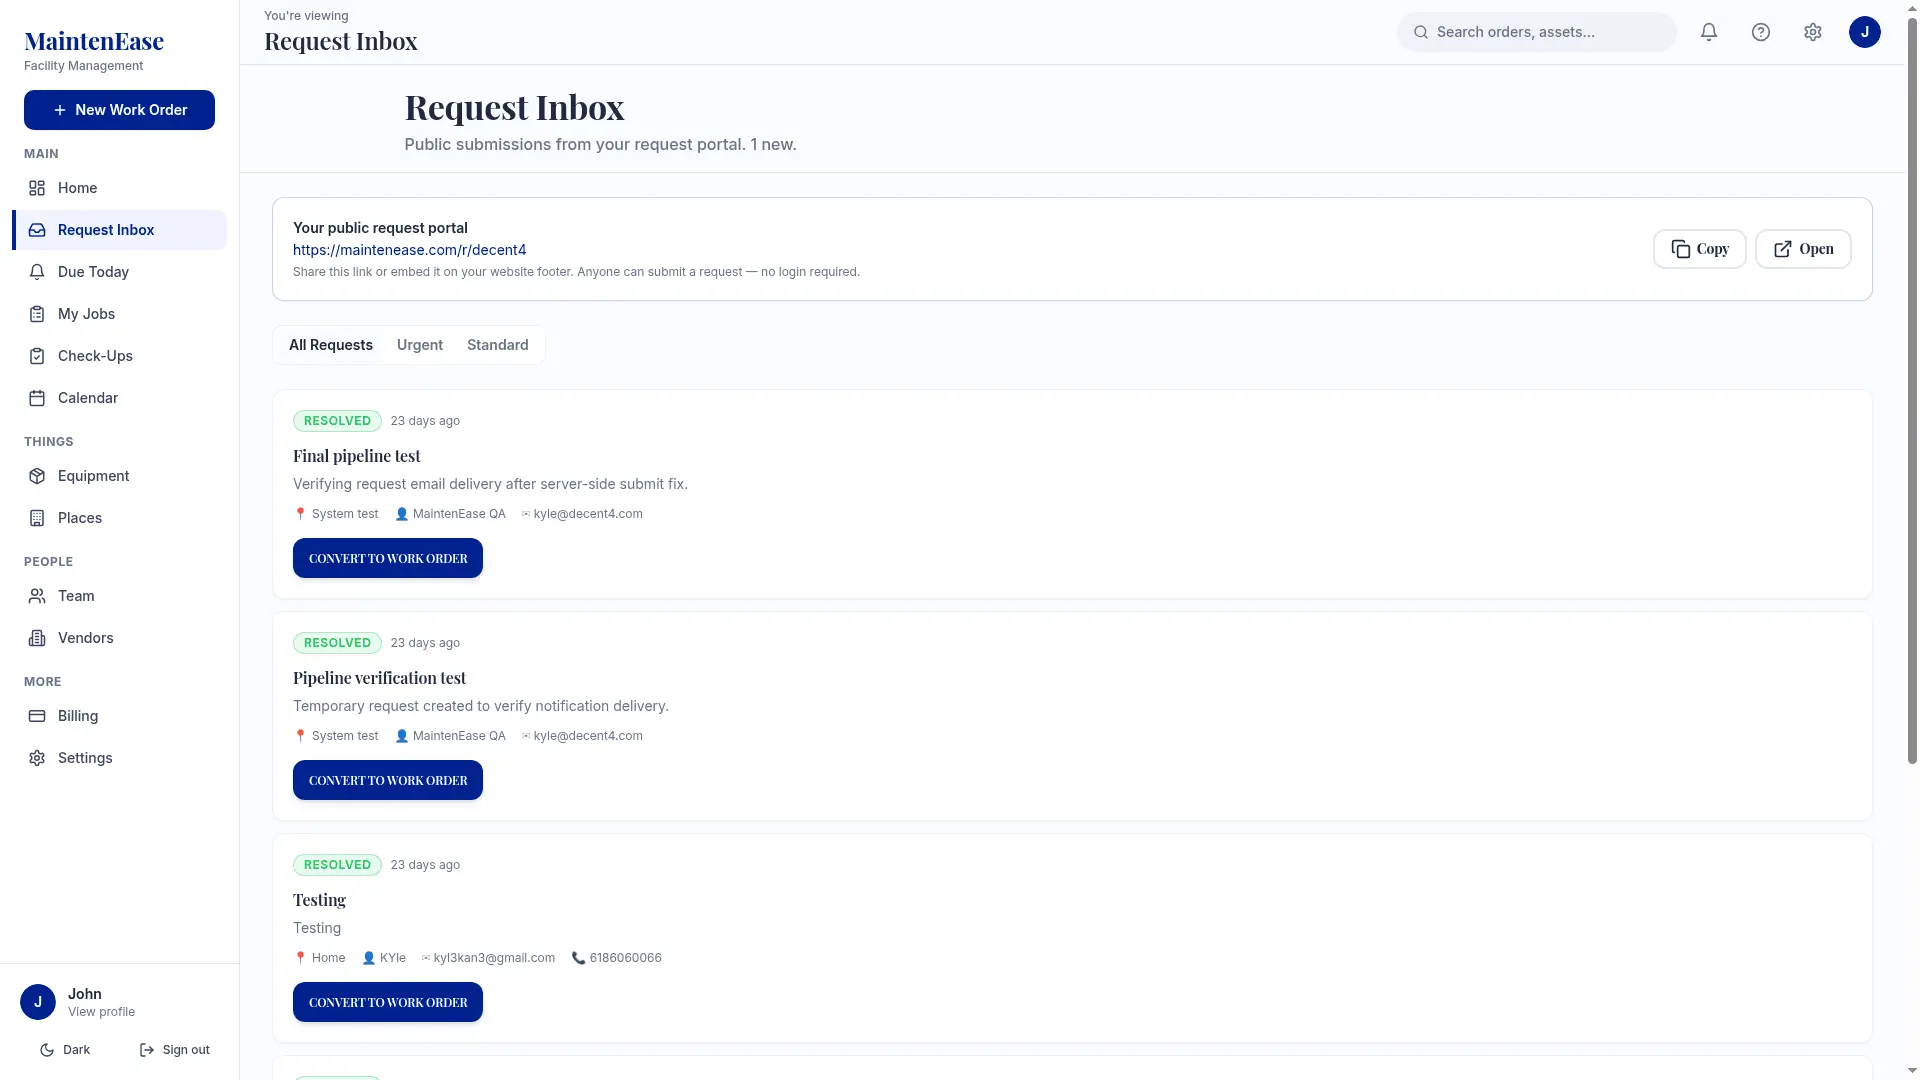Open the help question mark icon

(x=1761, y=32)
